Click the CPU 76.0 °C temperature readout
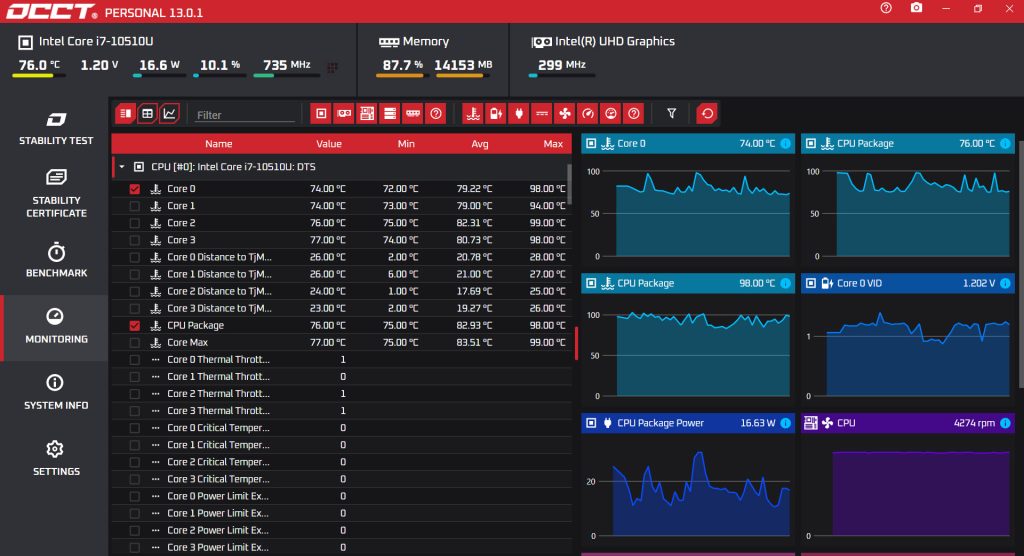 point(39,65)
